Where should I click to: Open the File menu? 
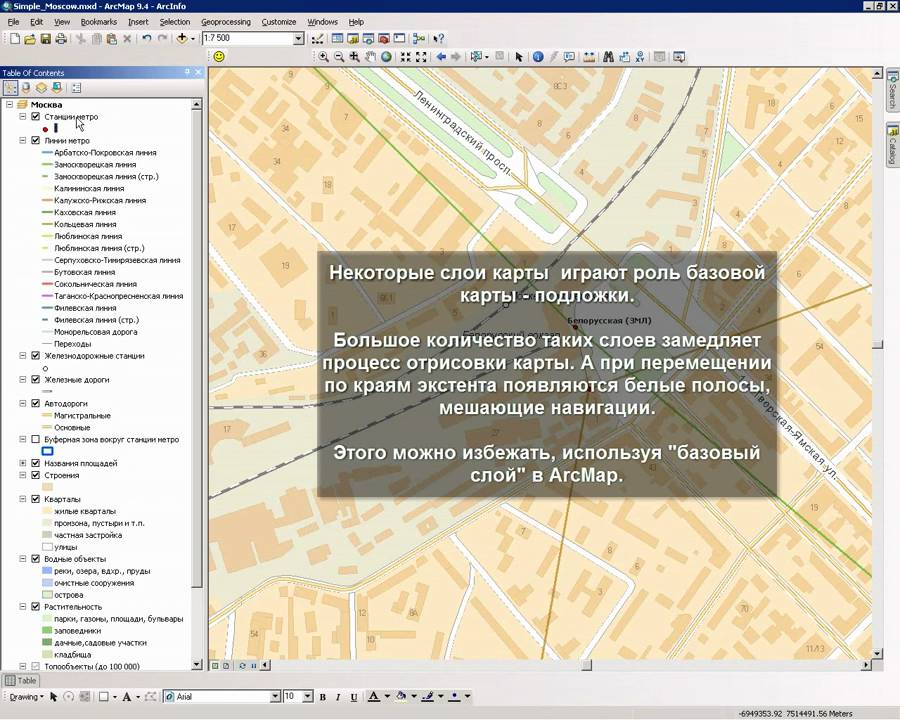coord(14,22)
